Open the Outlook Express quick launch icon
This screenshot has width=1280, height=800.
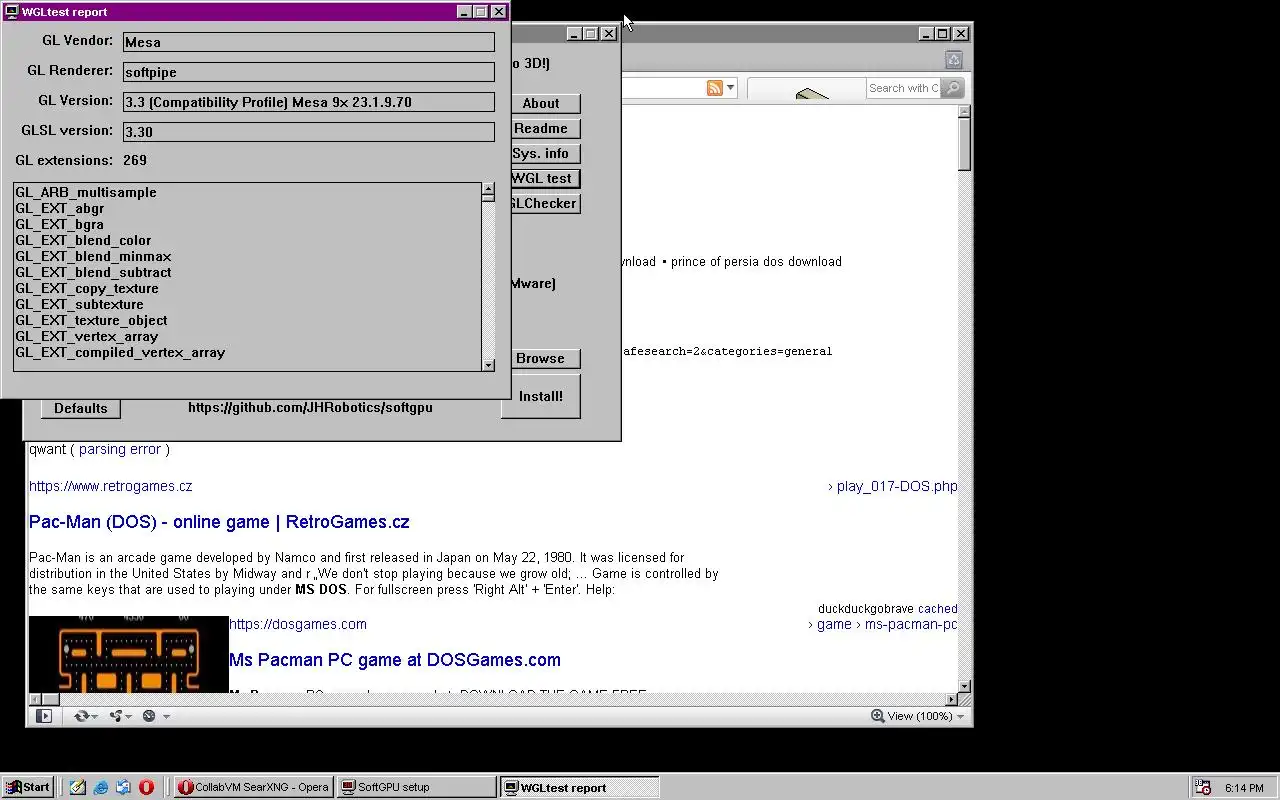click(123, 787)
